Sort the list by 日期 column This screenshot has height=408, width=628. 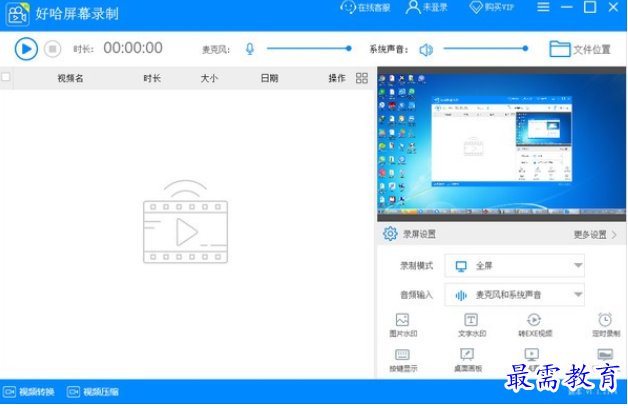click(x=270, y=78)
